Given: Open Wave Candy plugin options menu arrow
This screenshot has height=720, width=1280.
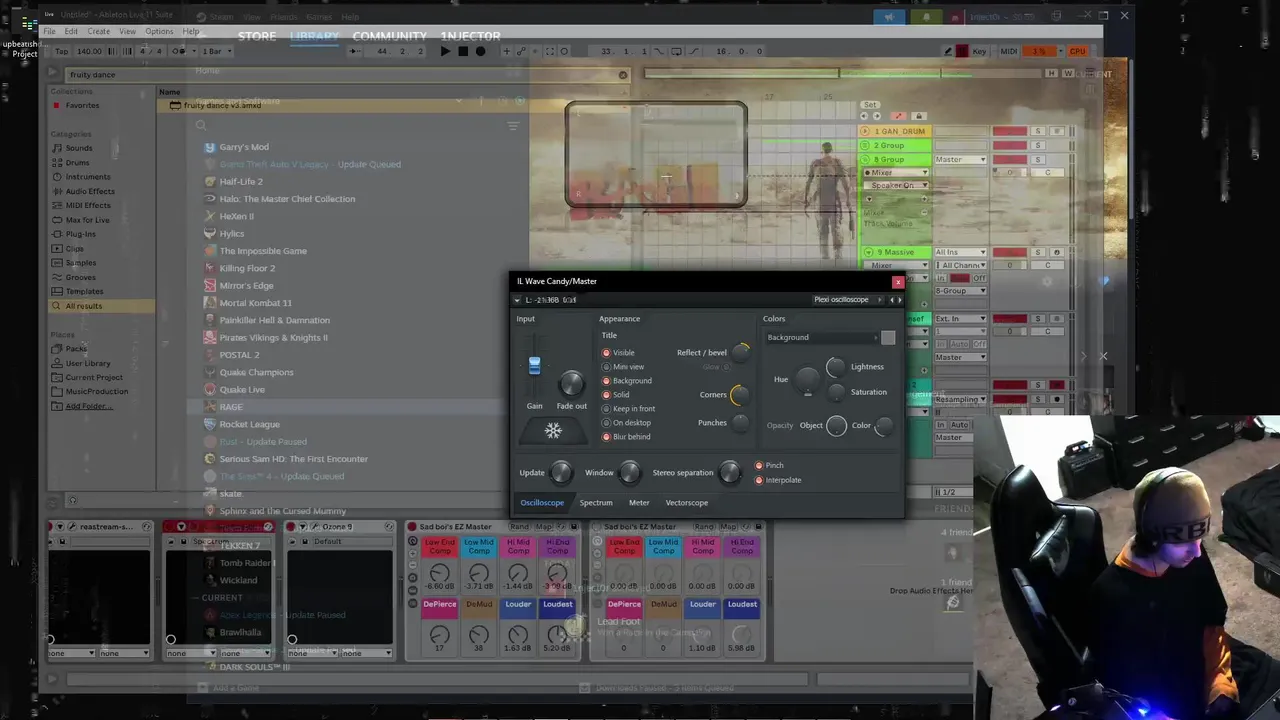Looking at the screenshot, I should (x=517, y=300).
